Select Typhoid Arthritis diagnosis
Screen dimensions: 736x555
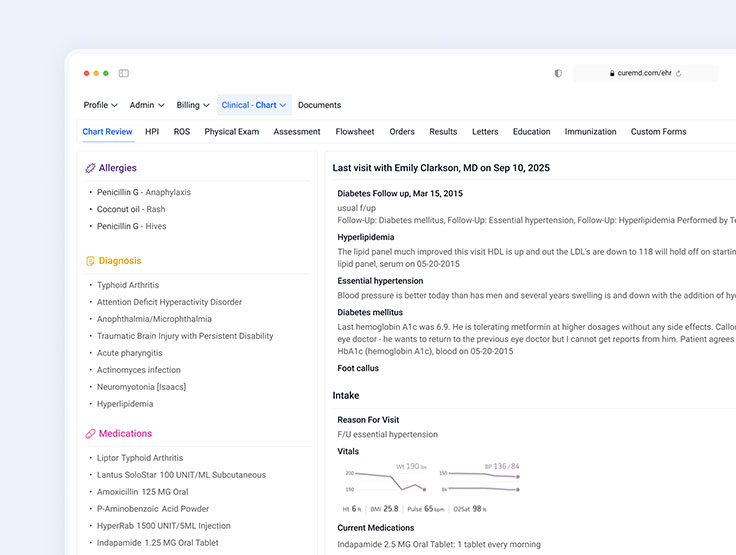tap(128, 285)
